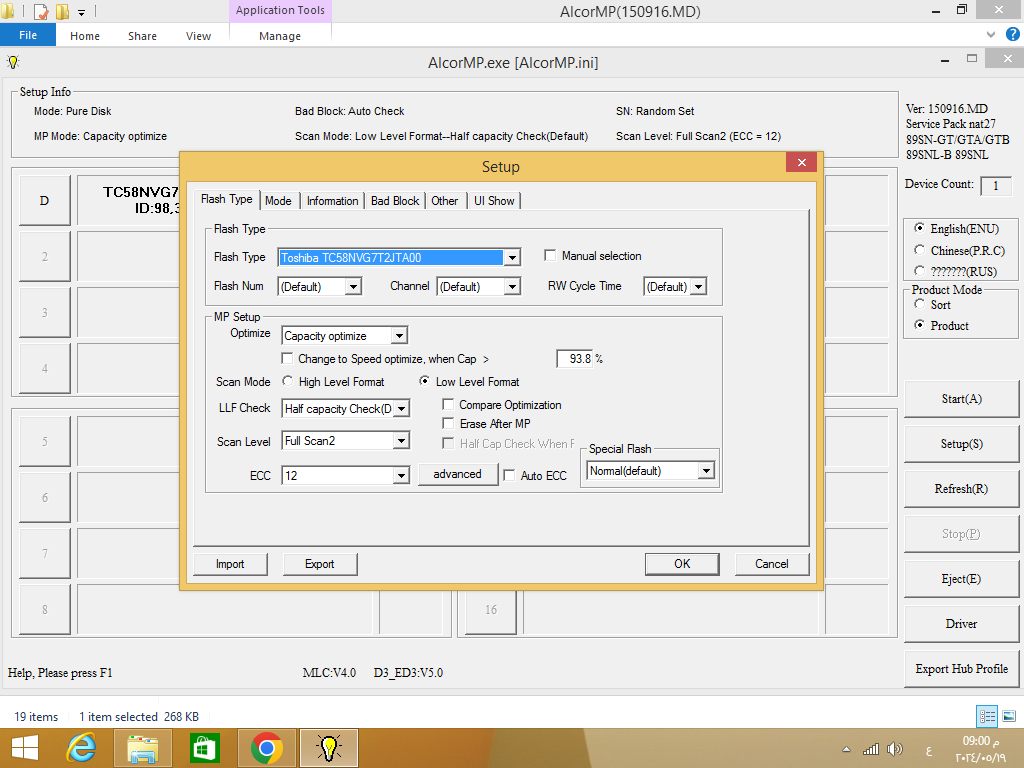1024x768 pixels.
Task: Open the File ribbon menu
Action: click(x=28, y=35)
